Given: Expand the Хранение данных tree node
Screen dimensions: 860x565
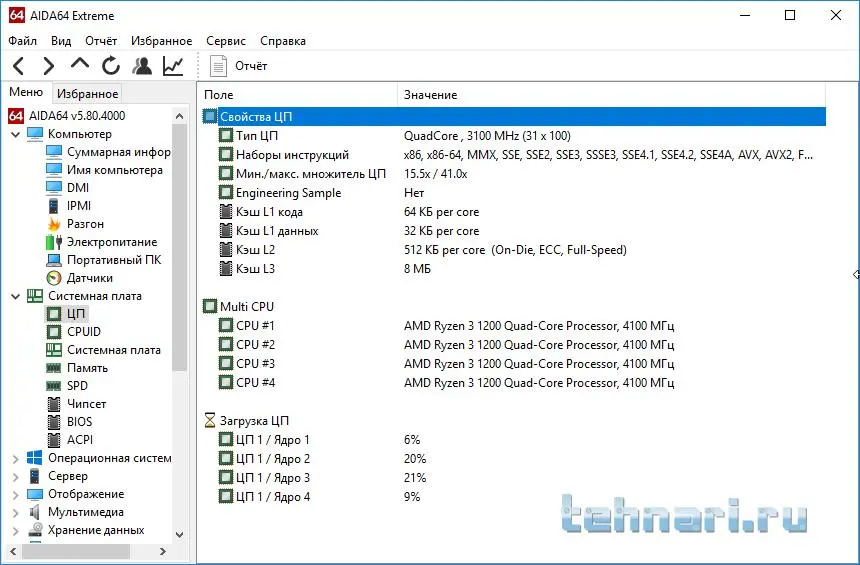Looking at the screenshot, I should [x=15, y=530].
